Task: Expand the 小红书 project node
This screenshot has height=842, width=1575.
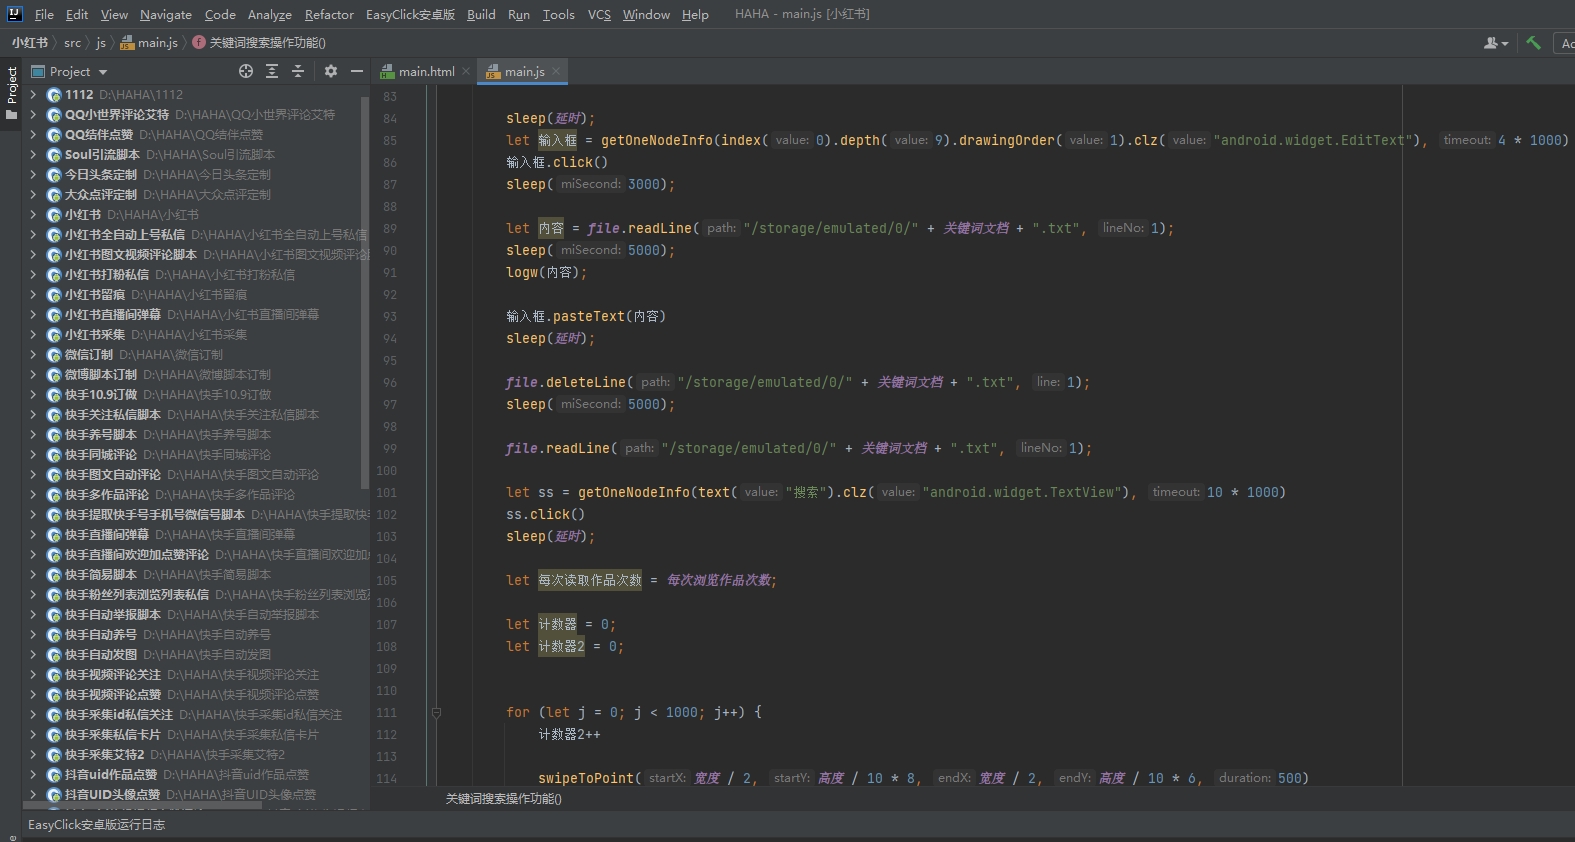Action: click(33, 214)
